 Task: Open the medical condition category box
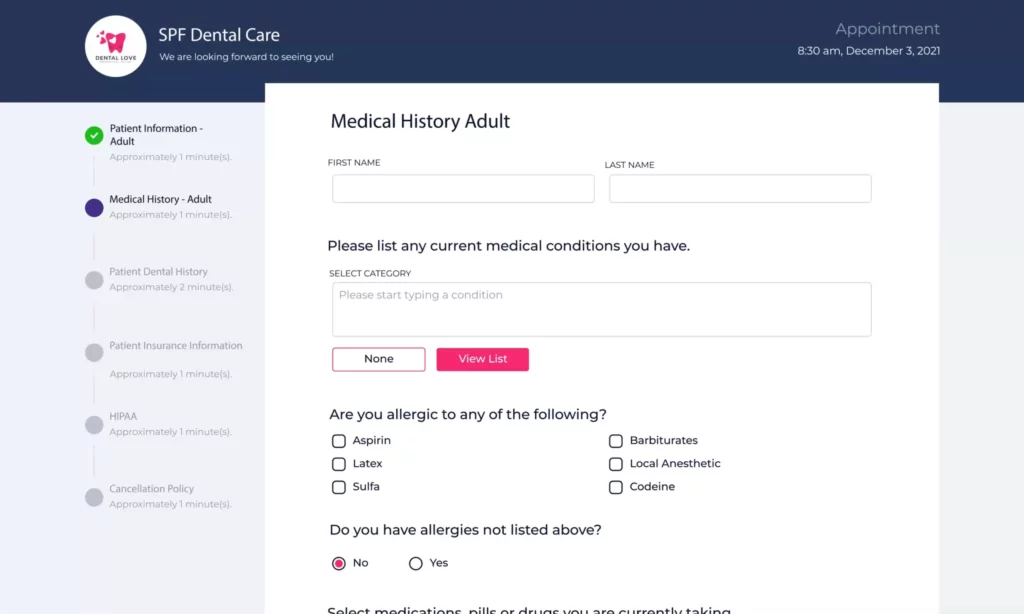[x=601, y=309]
